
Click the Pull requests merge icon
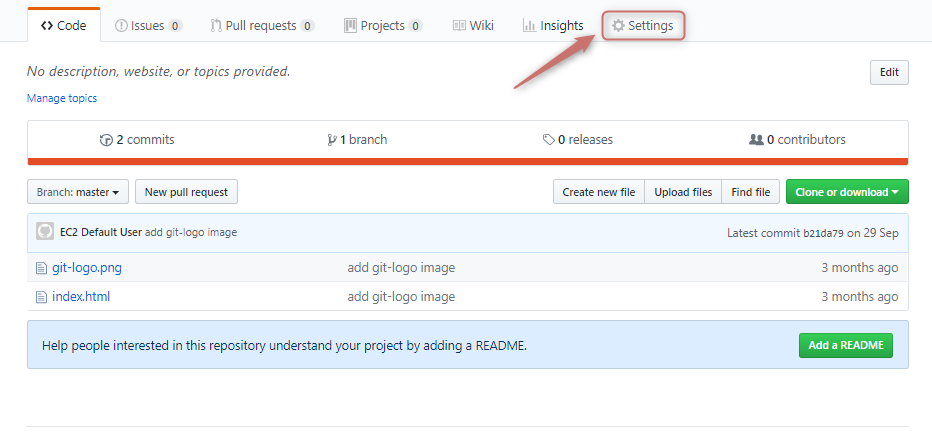tap(216, 26)
